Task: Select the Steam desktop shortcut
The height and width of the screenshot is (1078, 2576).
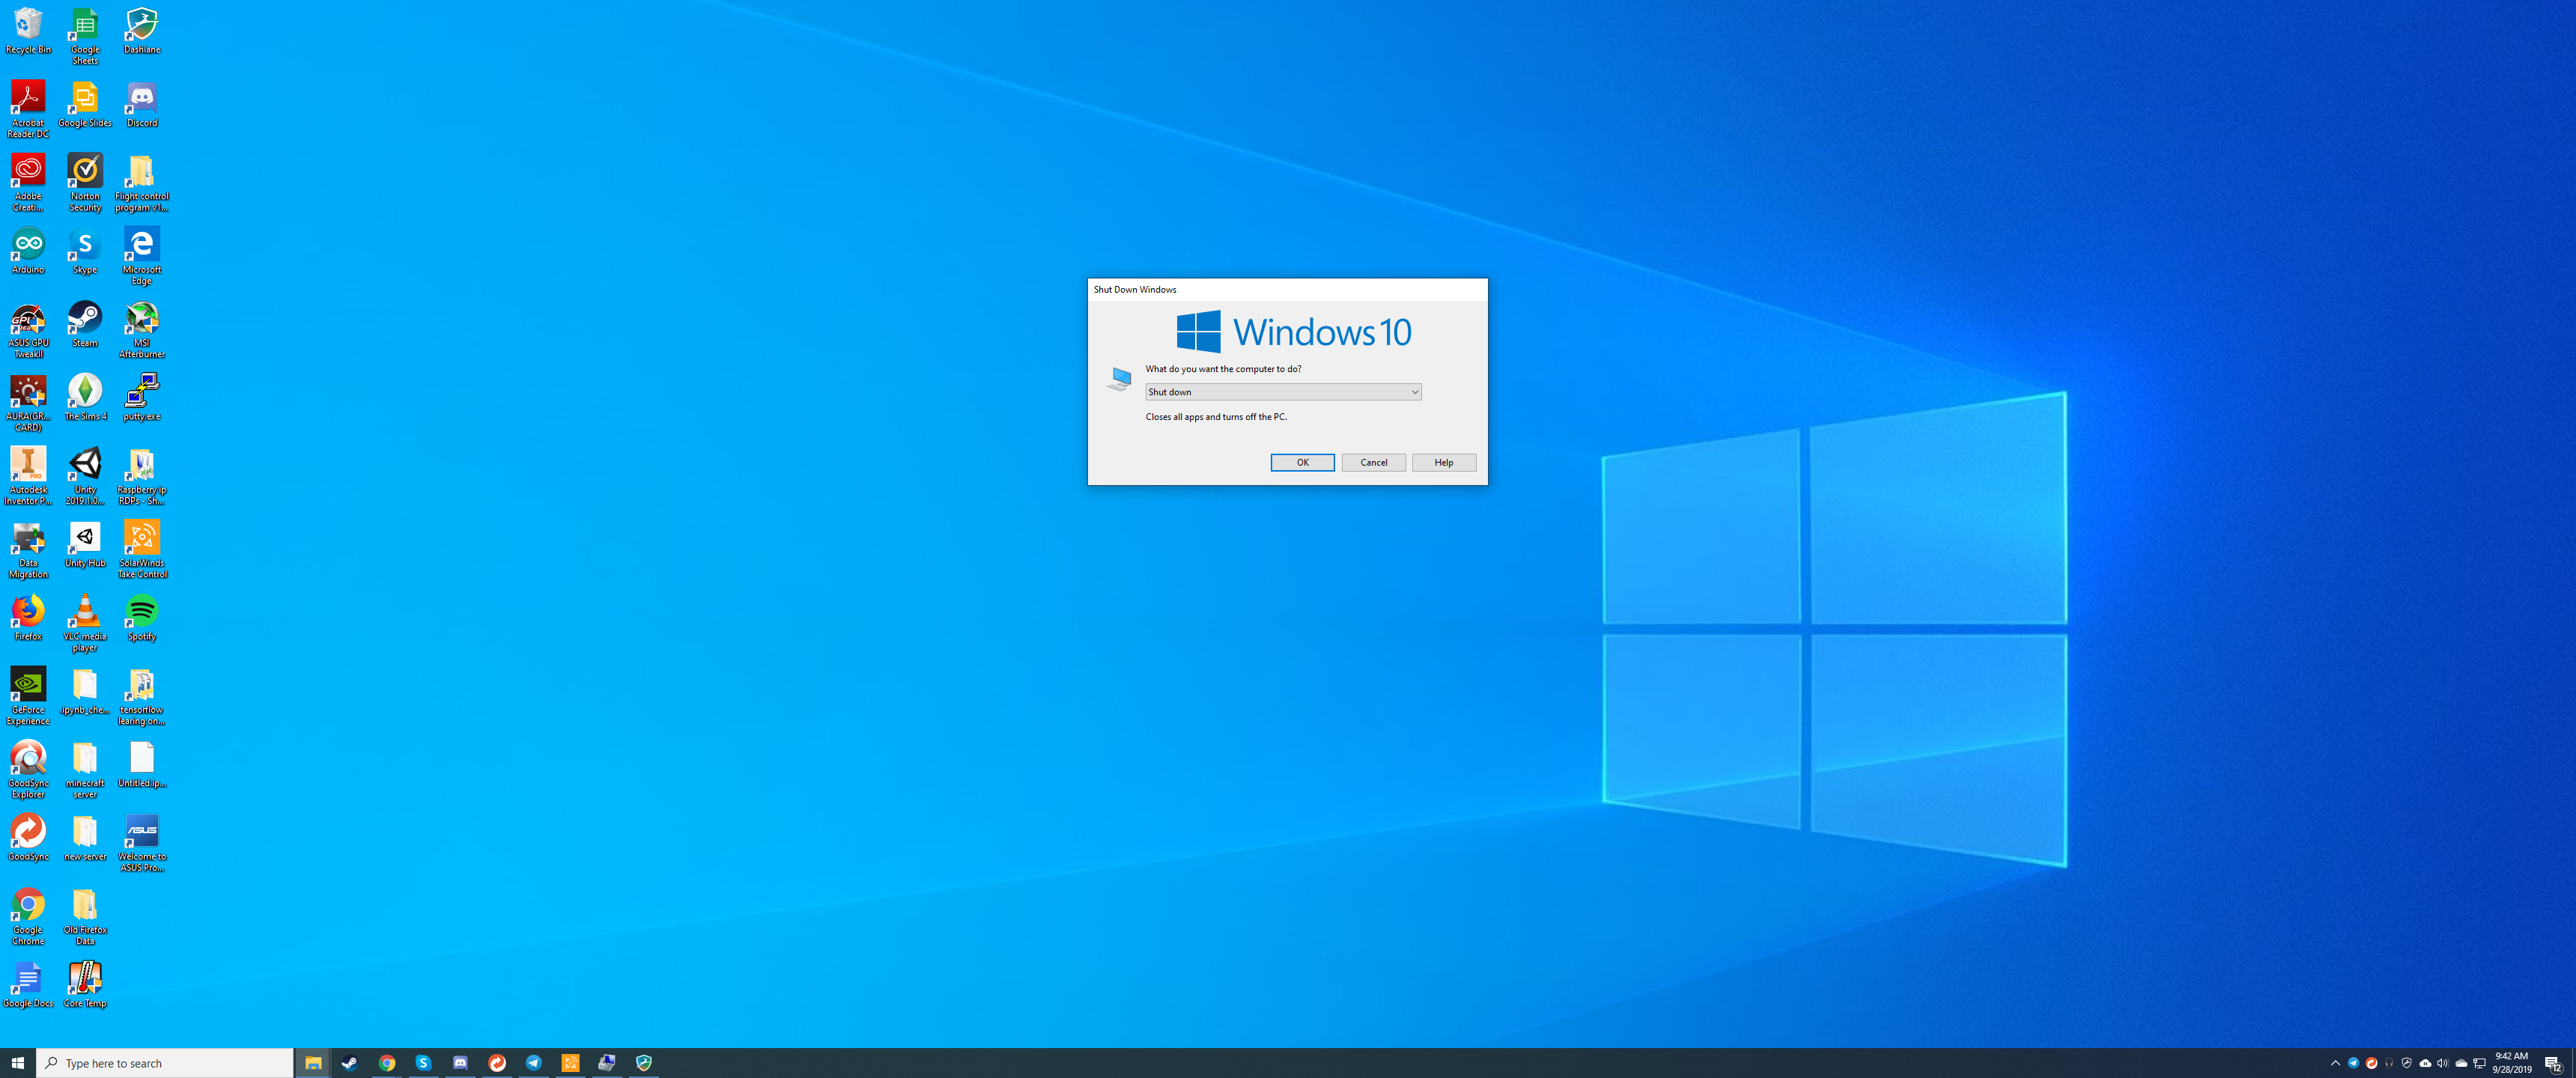Action: pos(85,325)
